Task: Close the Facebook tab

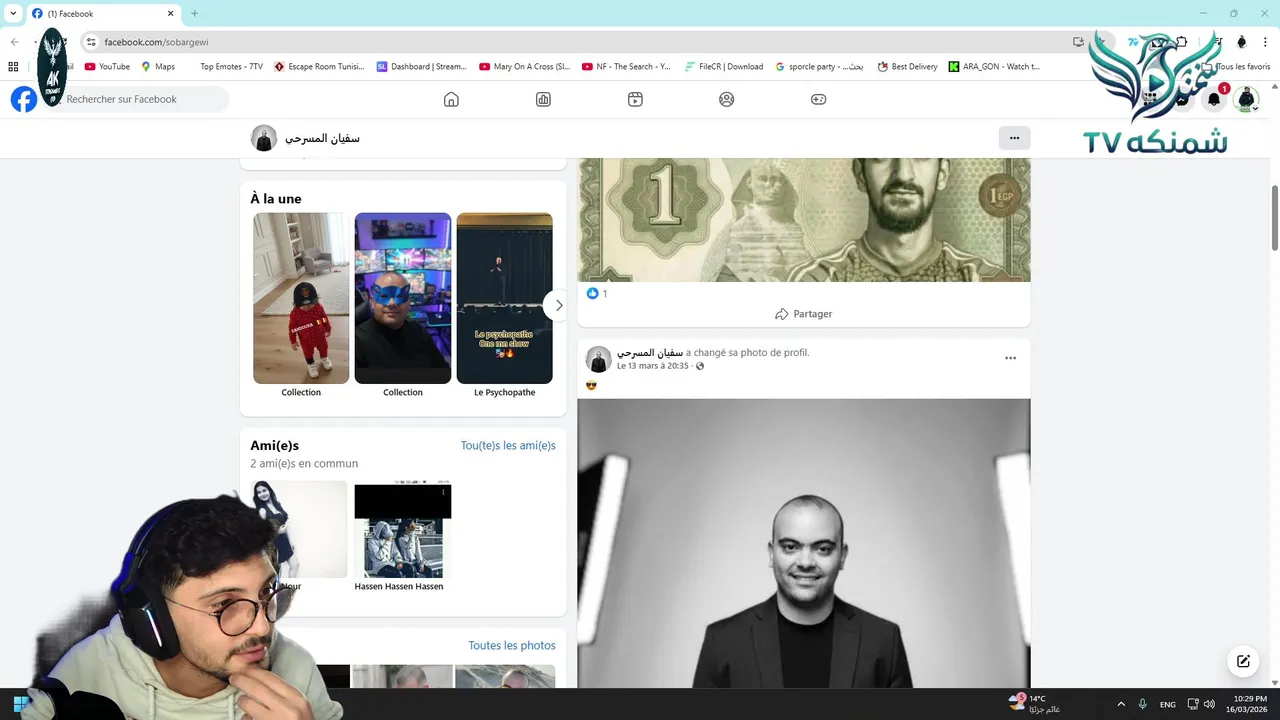Action: click(x=170, y=14)
